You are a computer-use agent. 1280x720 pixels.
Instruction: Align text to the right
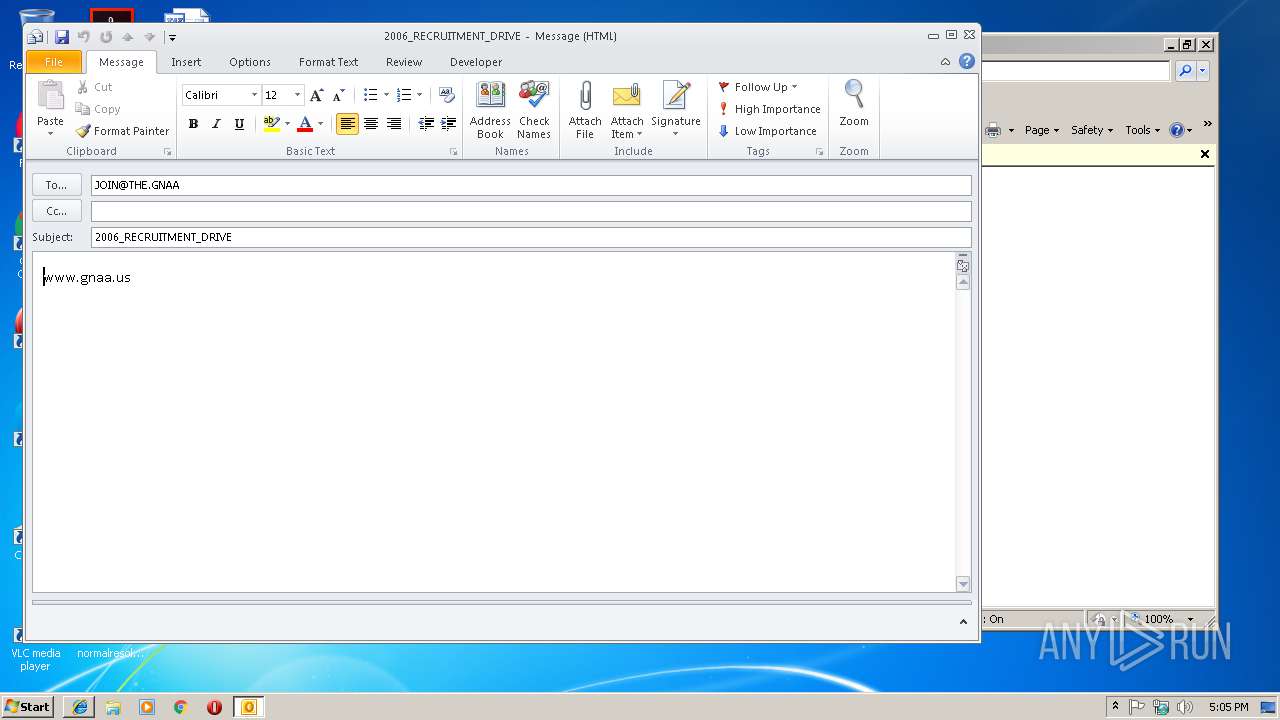pos(393,124)
